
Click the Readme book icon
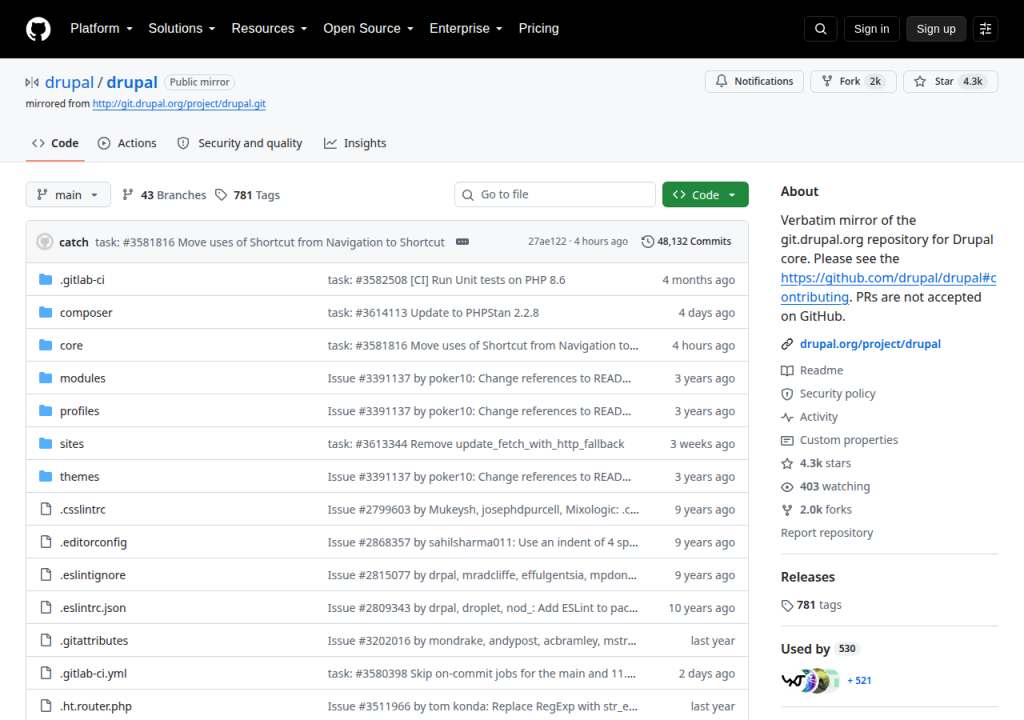coord(787,370)
